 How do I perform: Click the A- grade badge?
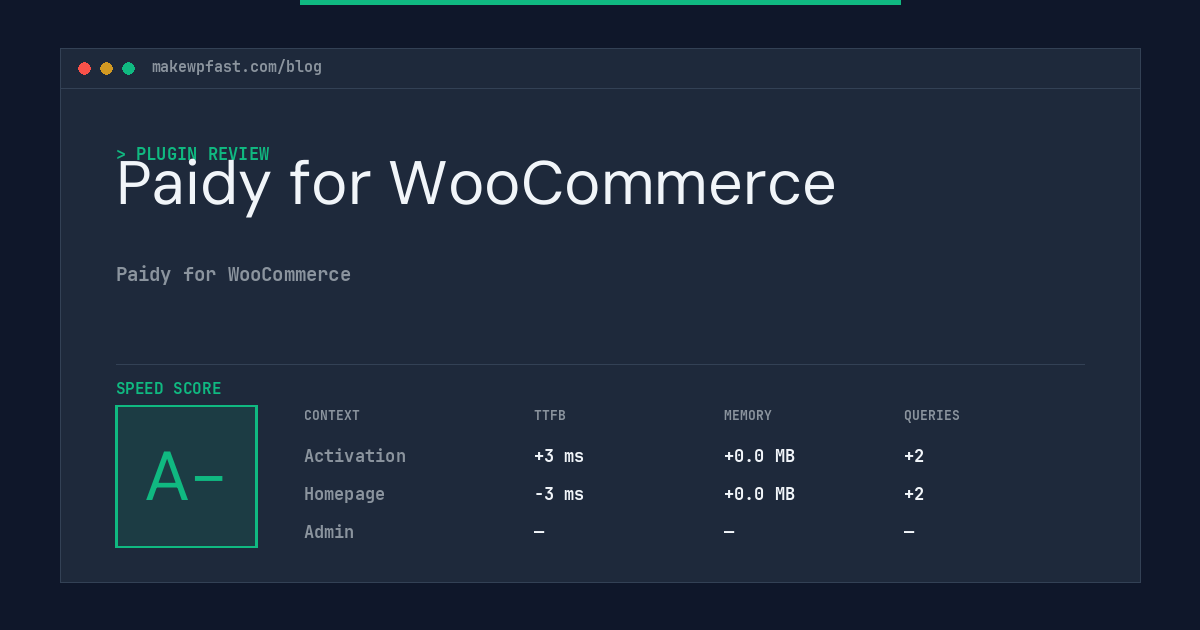pos(186,476)
